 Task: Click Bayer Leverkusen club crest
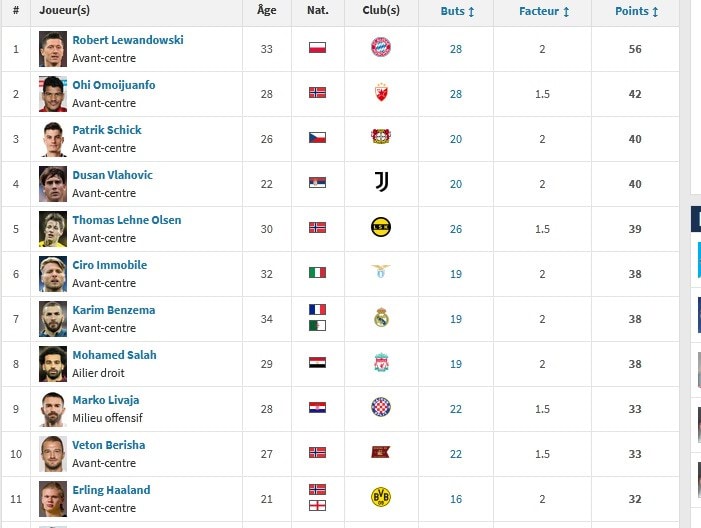381,137
